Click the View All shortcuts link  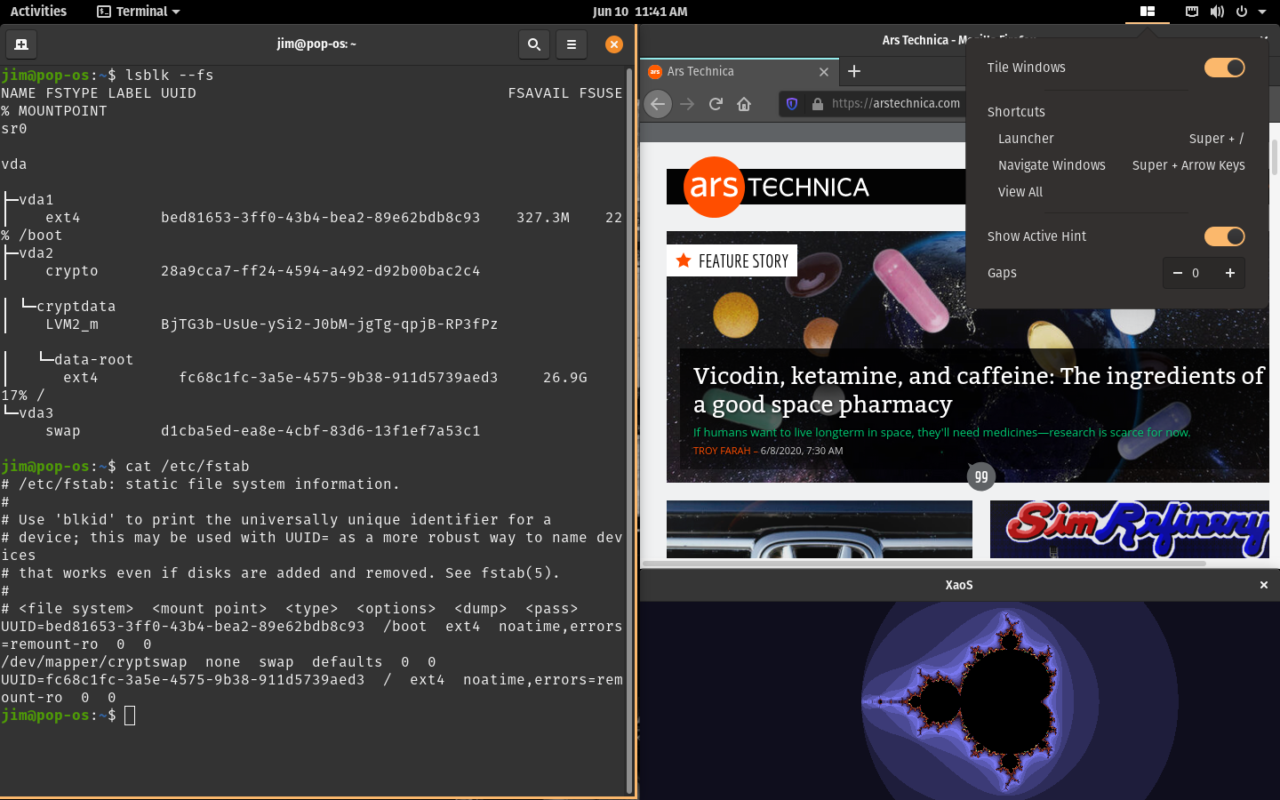(x=1020, y=191)
